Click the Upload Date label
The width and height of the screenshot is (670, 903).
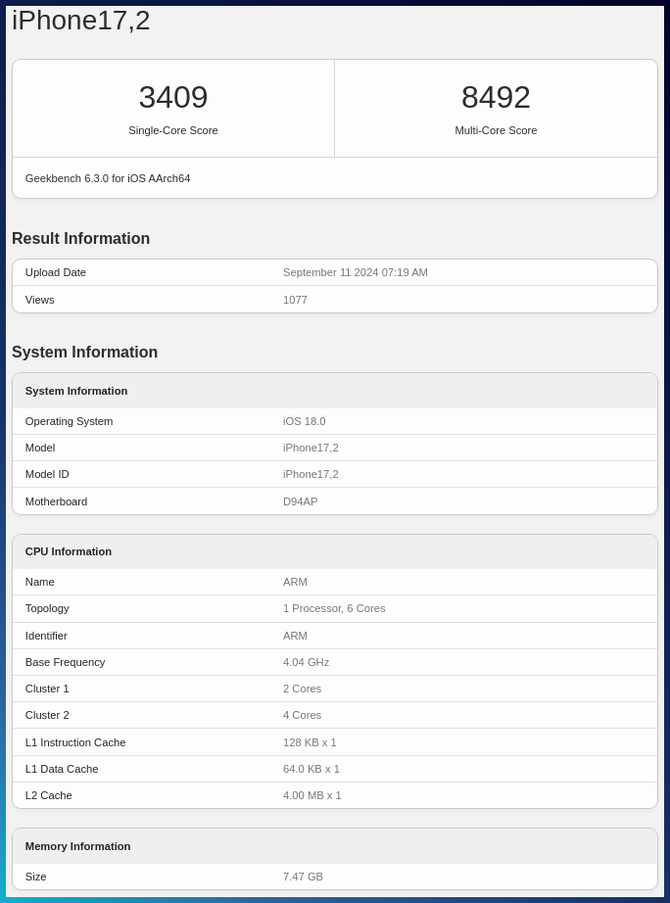pos(55,272)
